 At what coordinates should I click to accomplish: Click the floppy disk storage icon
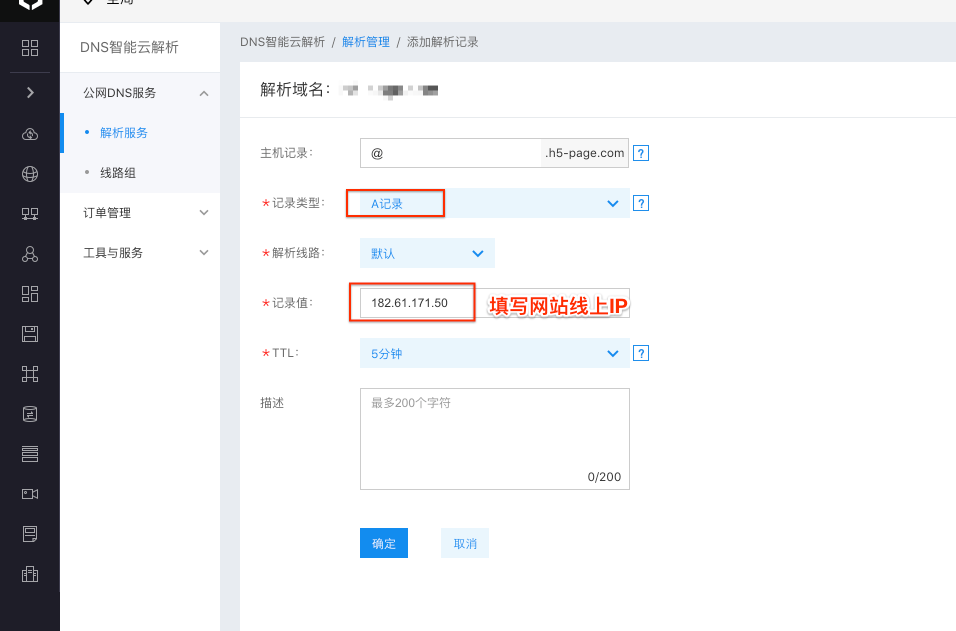[x=30, y=334]
